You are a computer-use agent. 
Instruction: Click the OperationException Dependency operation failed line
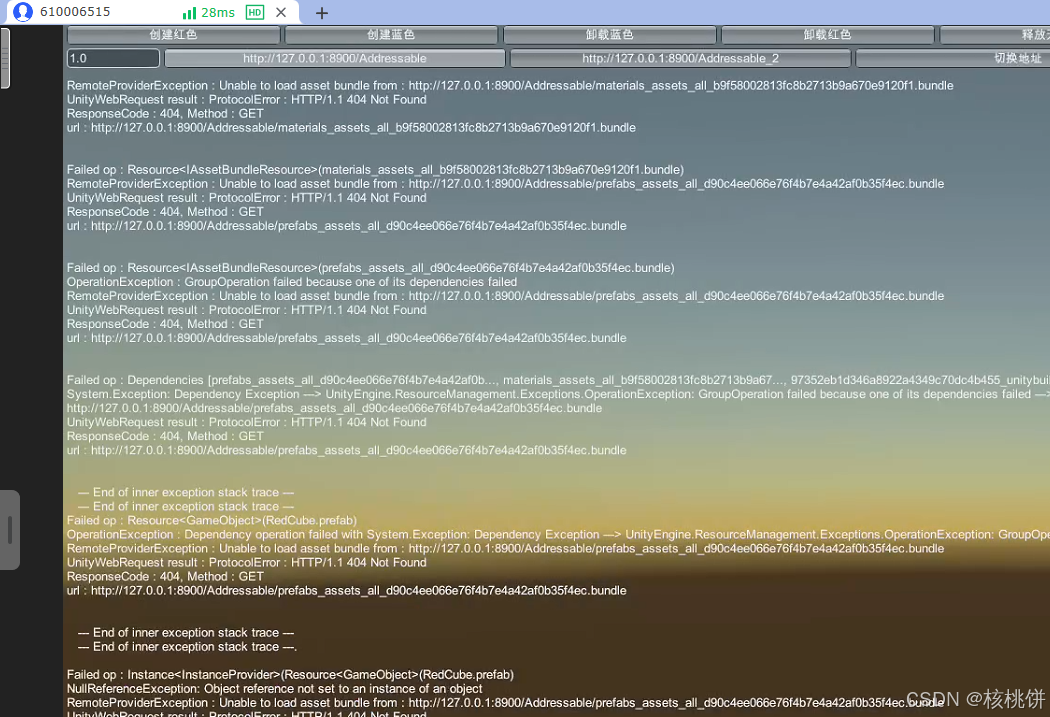(558, 535)
